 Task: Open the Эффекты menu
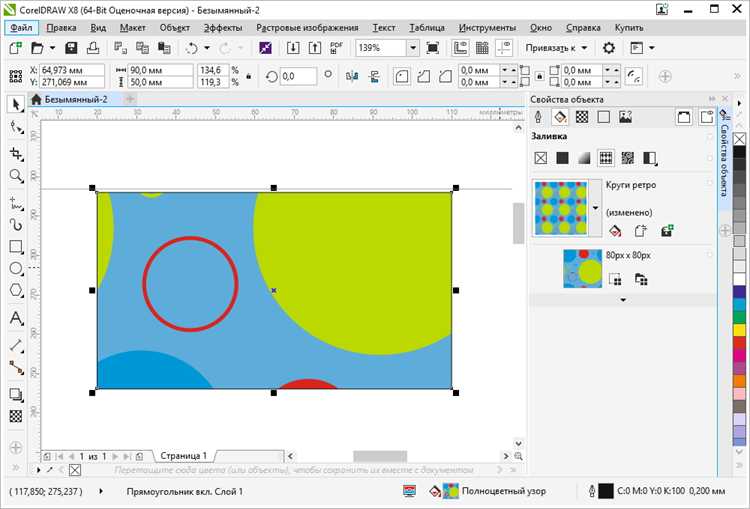(223, 28)
